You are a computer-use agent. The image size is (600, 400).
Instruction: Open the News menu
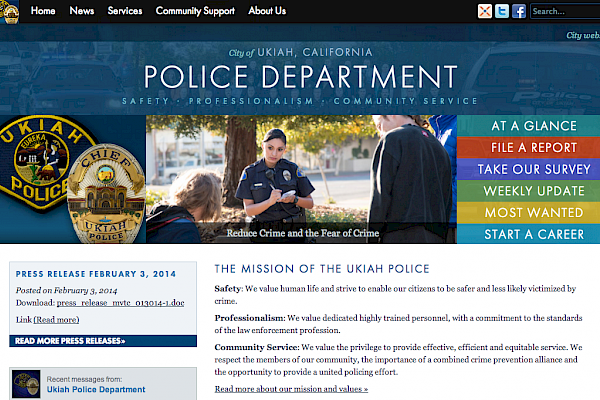pyautogui.click(x=82, y=11)
